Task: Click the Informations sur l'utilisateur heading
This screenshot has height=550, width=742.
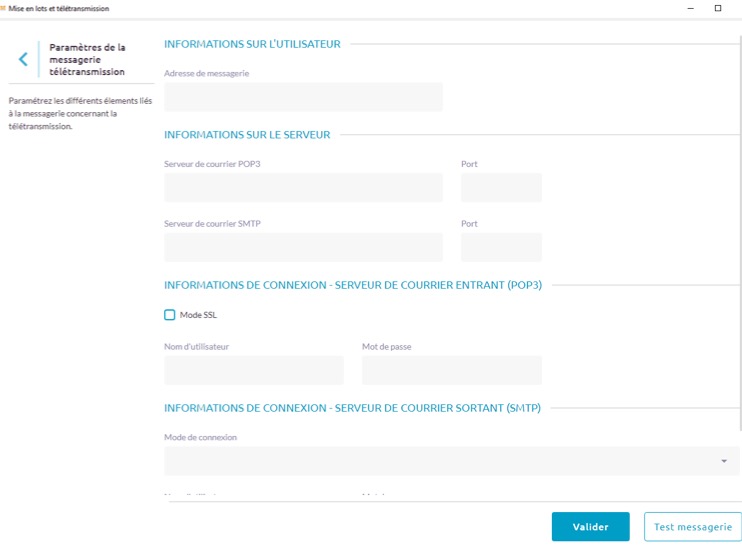Action: [252, 44]
